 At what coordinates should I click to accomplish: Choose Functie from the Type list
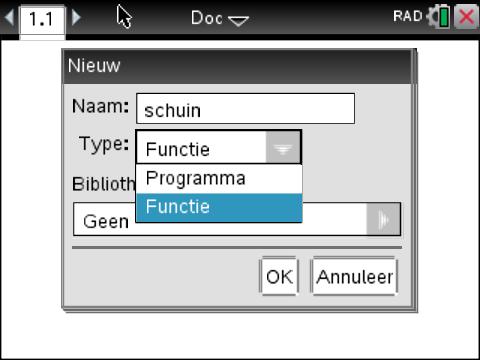point(219,207)
